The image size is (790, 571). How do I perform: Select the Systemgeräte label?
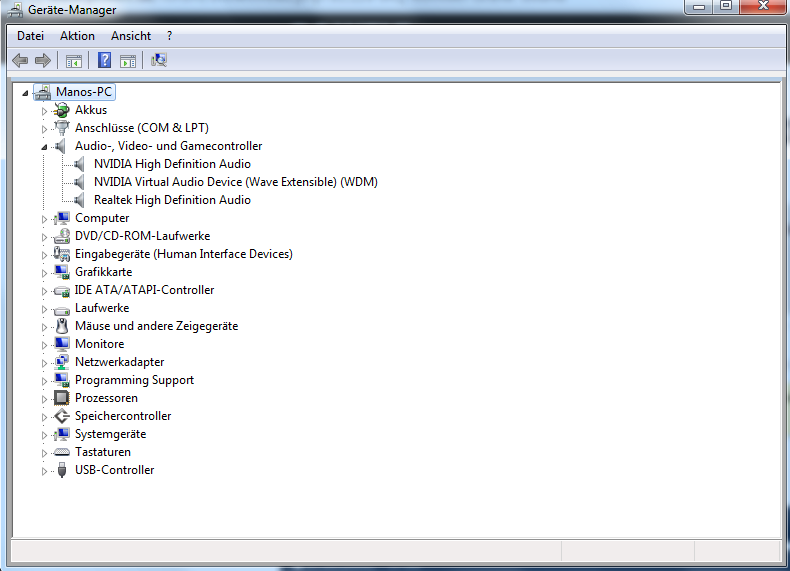[110, 434]
